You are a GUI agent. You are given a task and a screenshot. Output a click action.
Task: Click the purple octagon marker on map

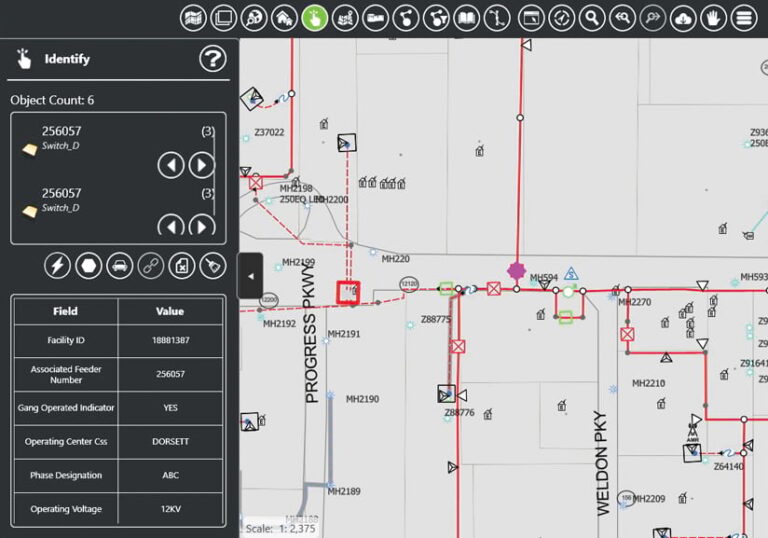(516, 270)
